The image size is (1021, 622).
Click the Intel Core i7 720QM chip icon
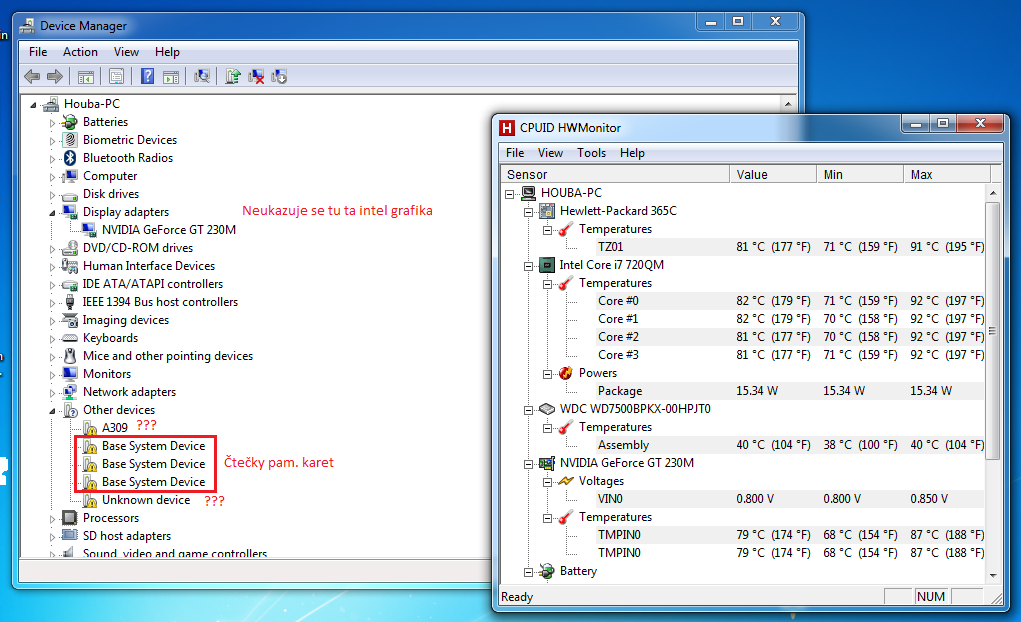pos(547,265)
